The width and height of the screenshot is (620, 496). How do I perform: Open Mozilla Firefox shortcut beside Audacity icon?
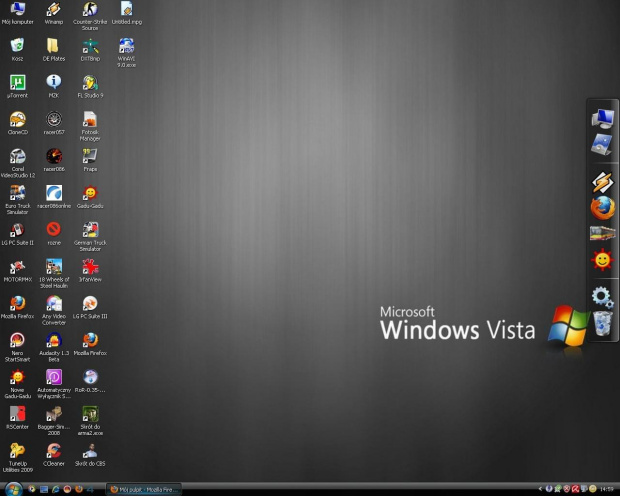pyautogui.click(x=90, y=344)
